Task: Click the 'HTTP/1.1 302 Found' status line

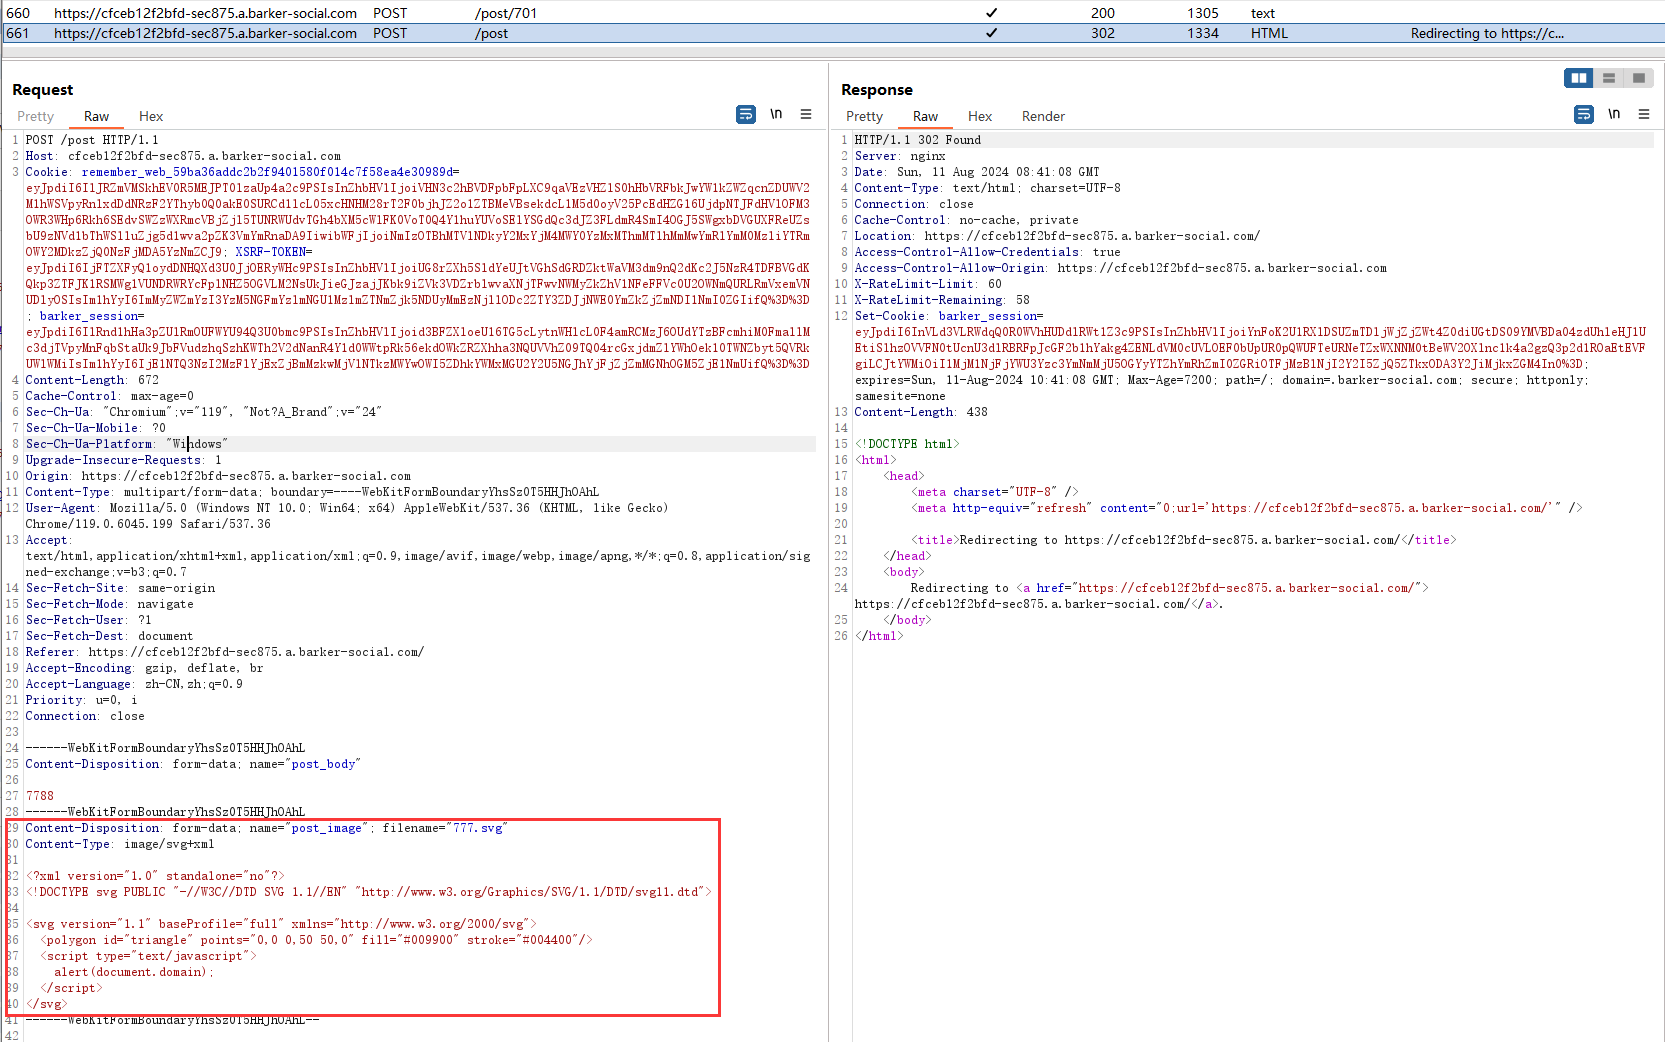Action: click(x=918, y=140)
